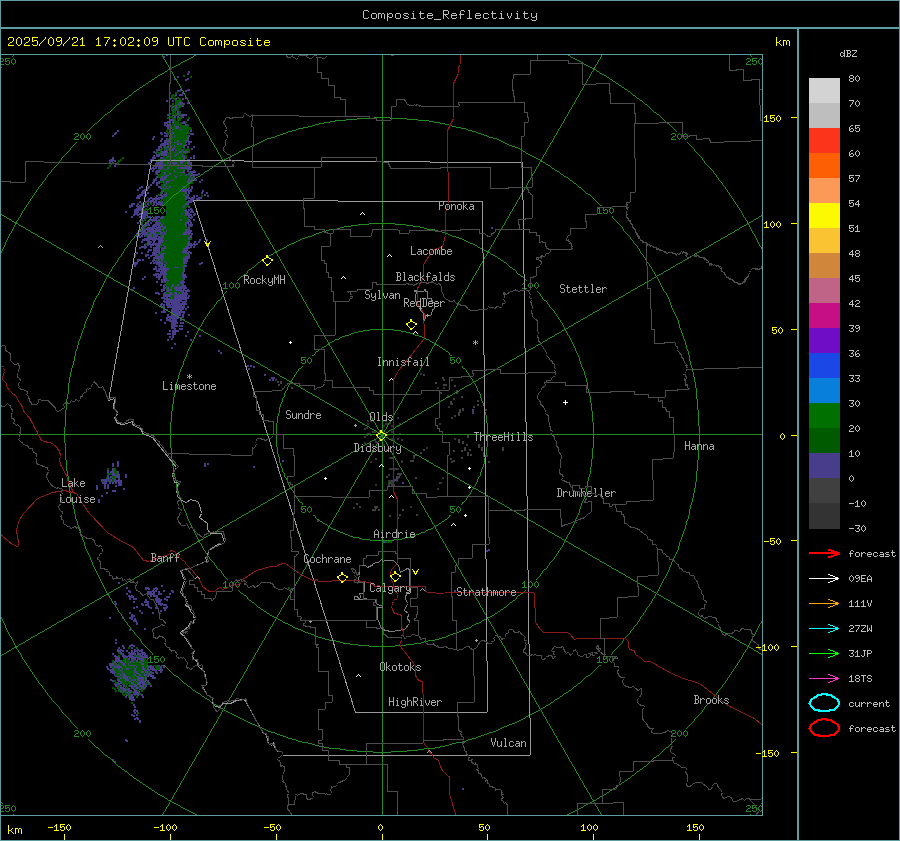Image resolution: width=900 pixels, height=841 pixels.
Task: Click the orange 111V arrow icon
Action: (x=823, y=603)
